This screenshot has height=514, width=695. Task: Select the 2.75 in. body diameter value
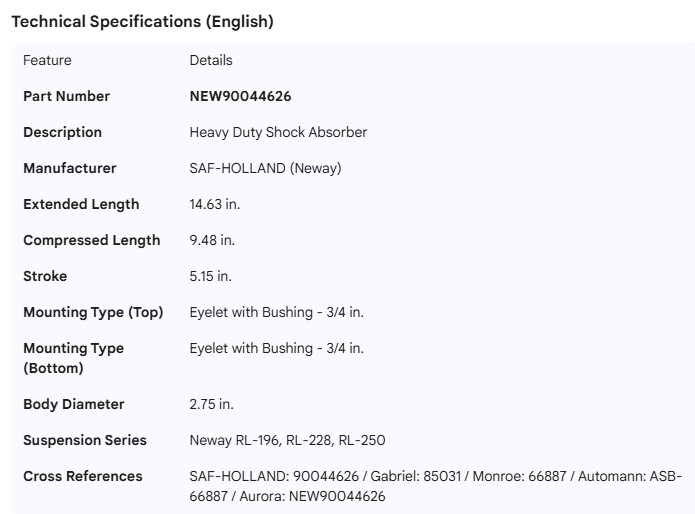click(212, 404)
